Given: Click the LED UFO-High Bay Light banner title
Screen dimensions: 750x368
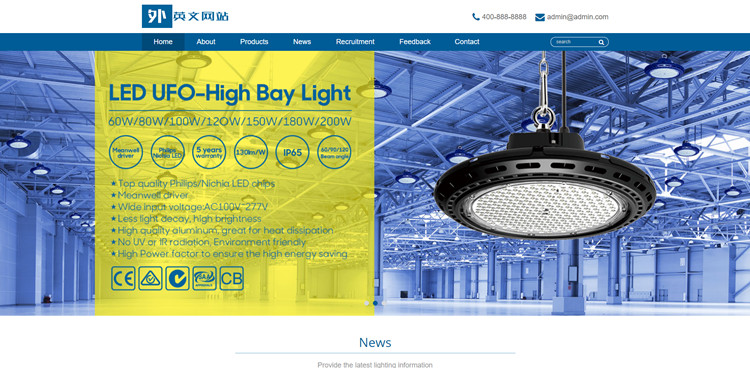Looking at the screenshot, I should point(230,93).
